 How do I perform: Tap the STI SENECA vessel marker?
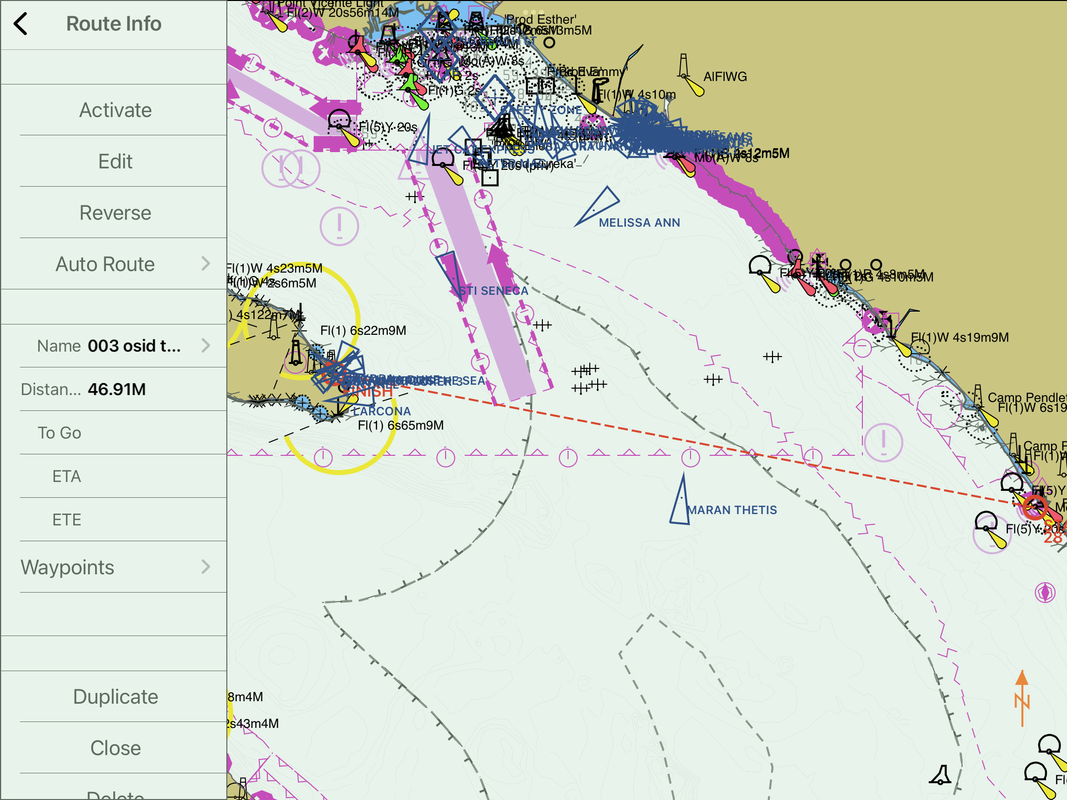click(x=450, y=275)
